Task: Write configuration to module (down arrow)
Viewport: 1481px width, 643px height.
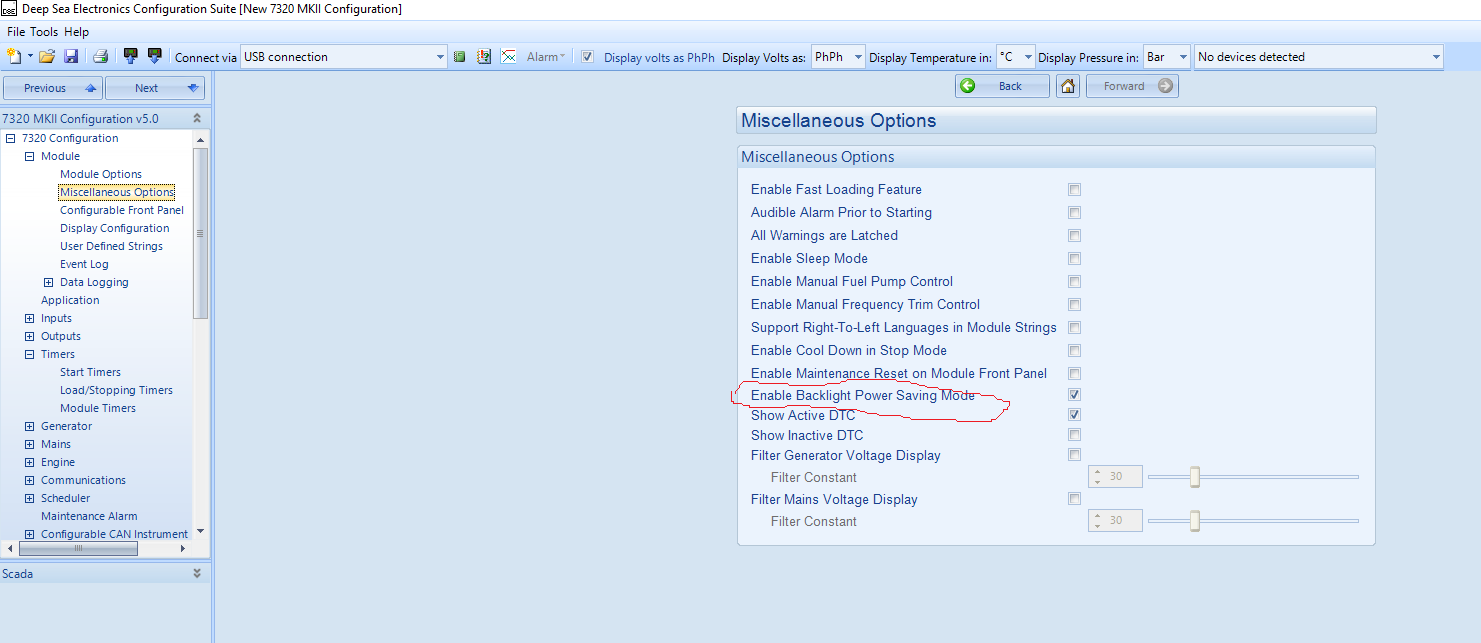Action: click(x=154, y=57)
